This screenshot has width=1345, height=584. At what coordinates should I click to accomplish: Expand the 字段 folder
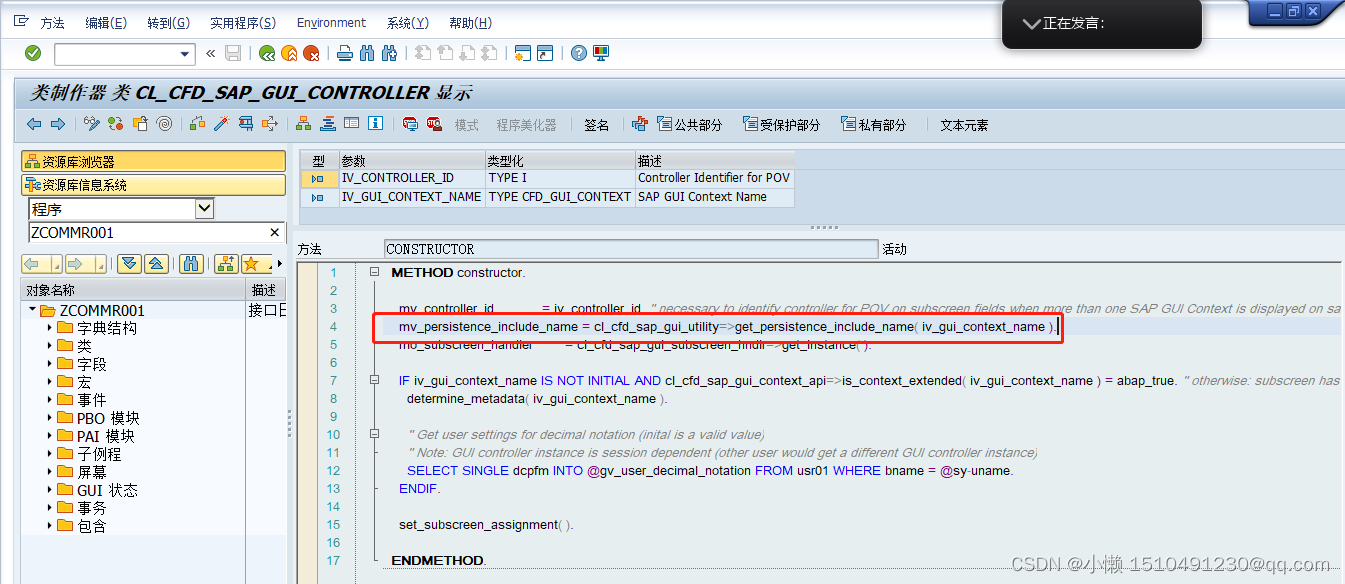pos(50,364)
